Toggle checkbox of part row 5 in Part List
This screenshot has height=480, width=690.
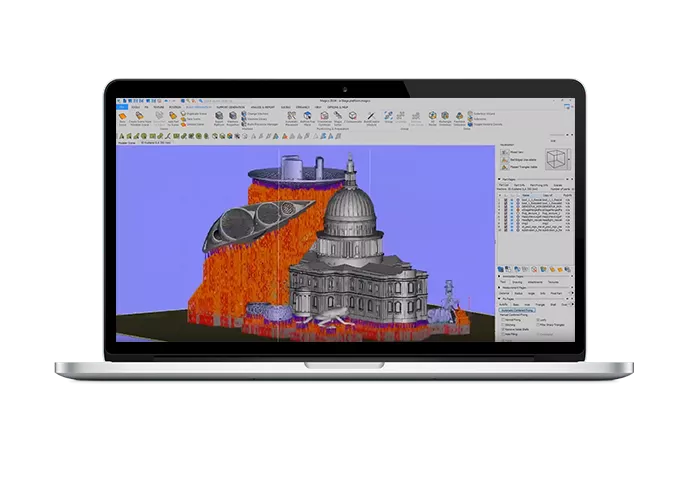pyautogui.click(x=506, y=213)
